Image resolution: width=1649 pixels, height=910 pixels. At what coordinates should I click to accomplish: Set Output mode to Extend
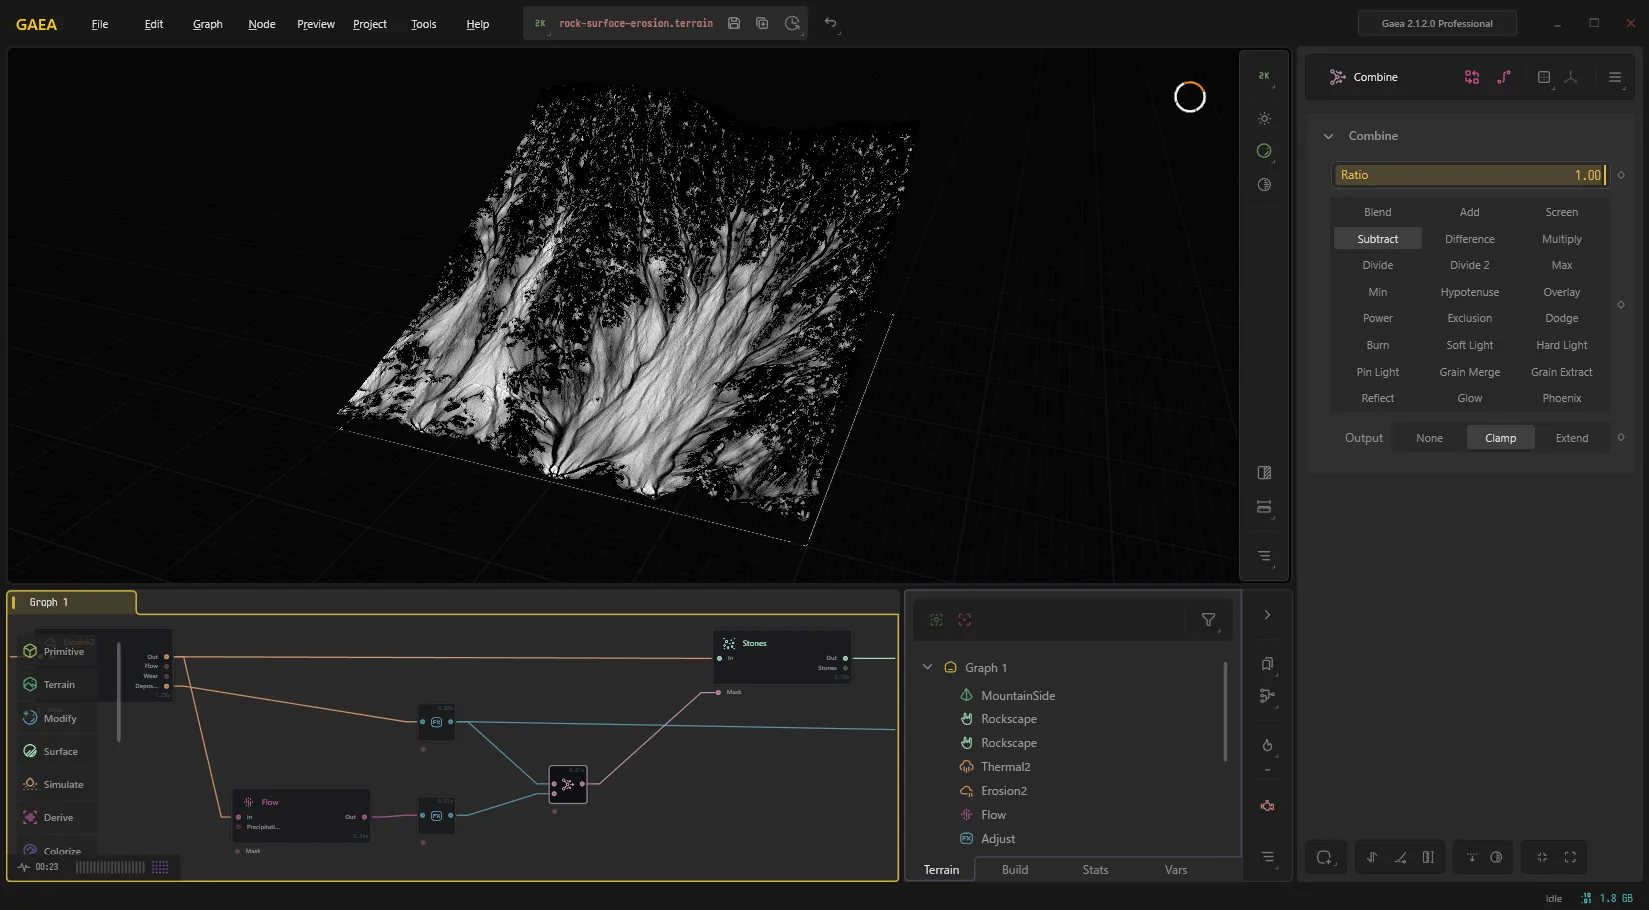(1571, 438)
